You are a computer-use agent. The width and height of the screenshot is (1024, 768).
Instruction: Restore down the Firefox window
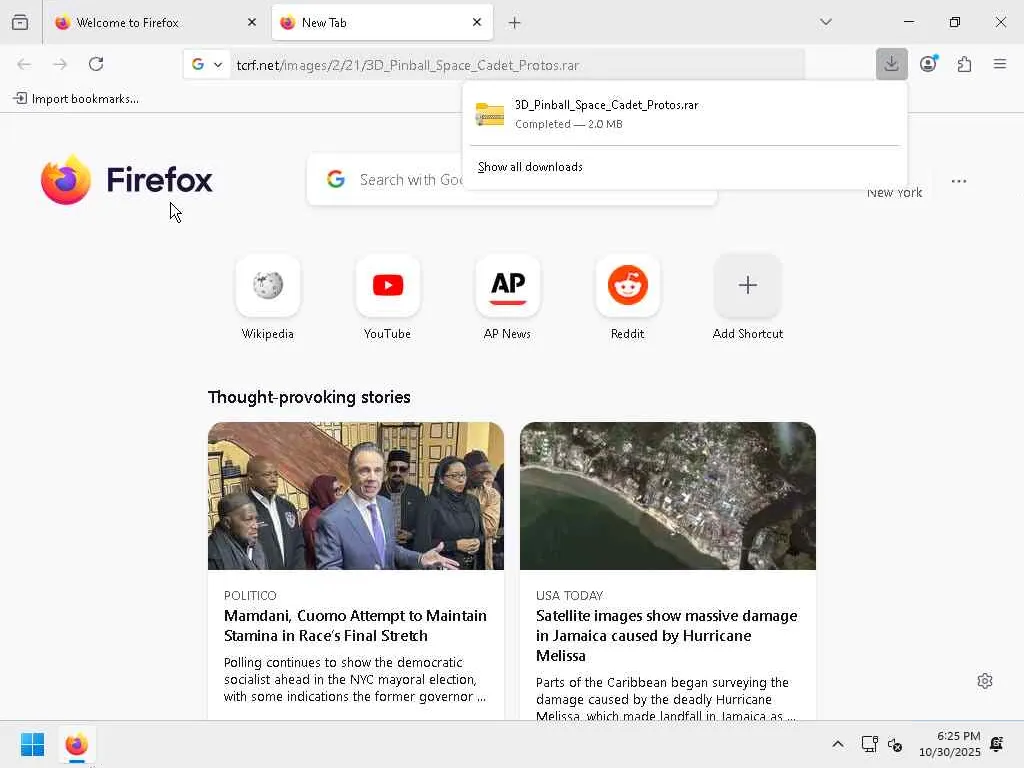click(x=955, y=22)
